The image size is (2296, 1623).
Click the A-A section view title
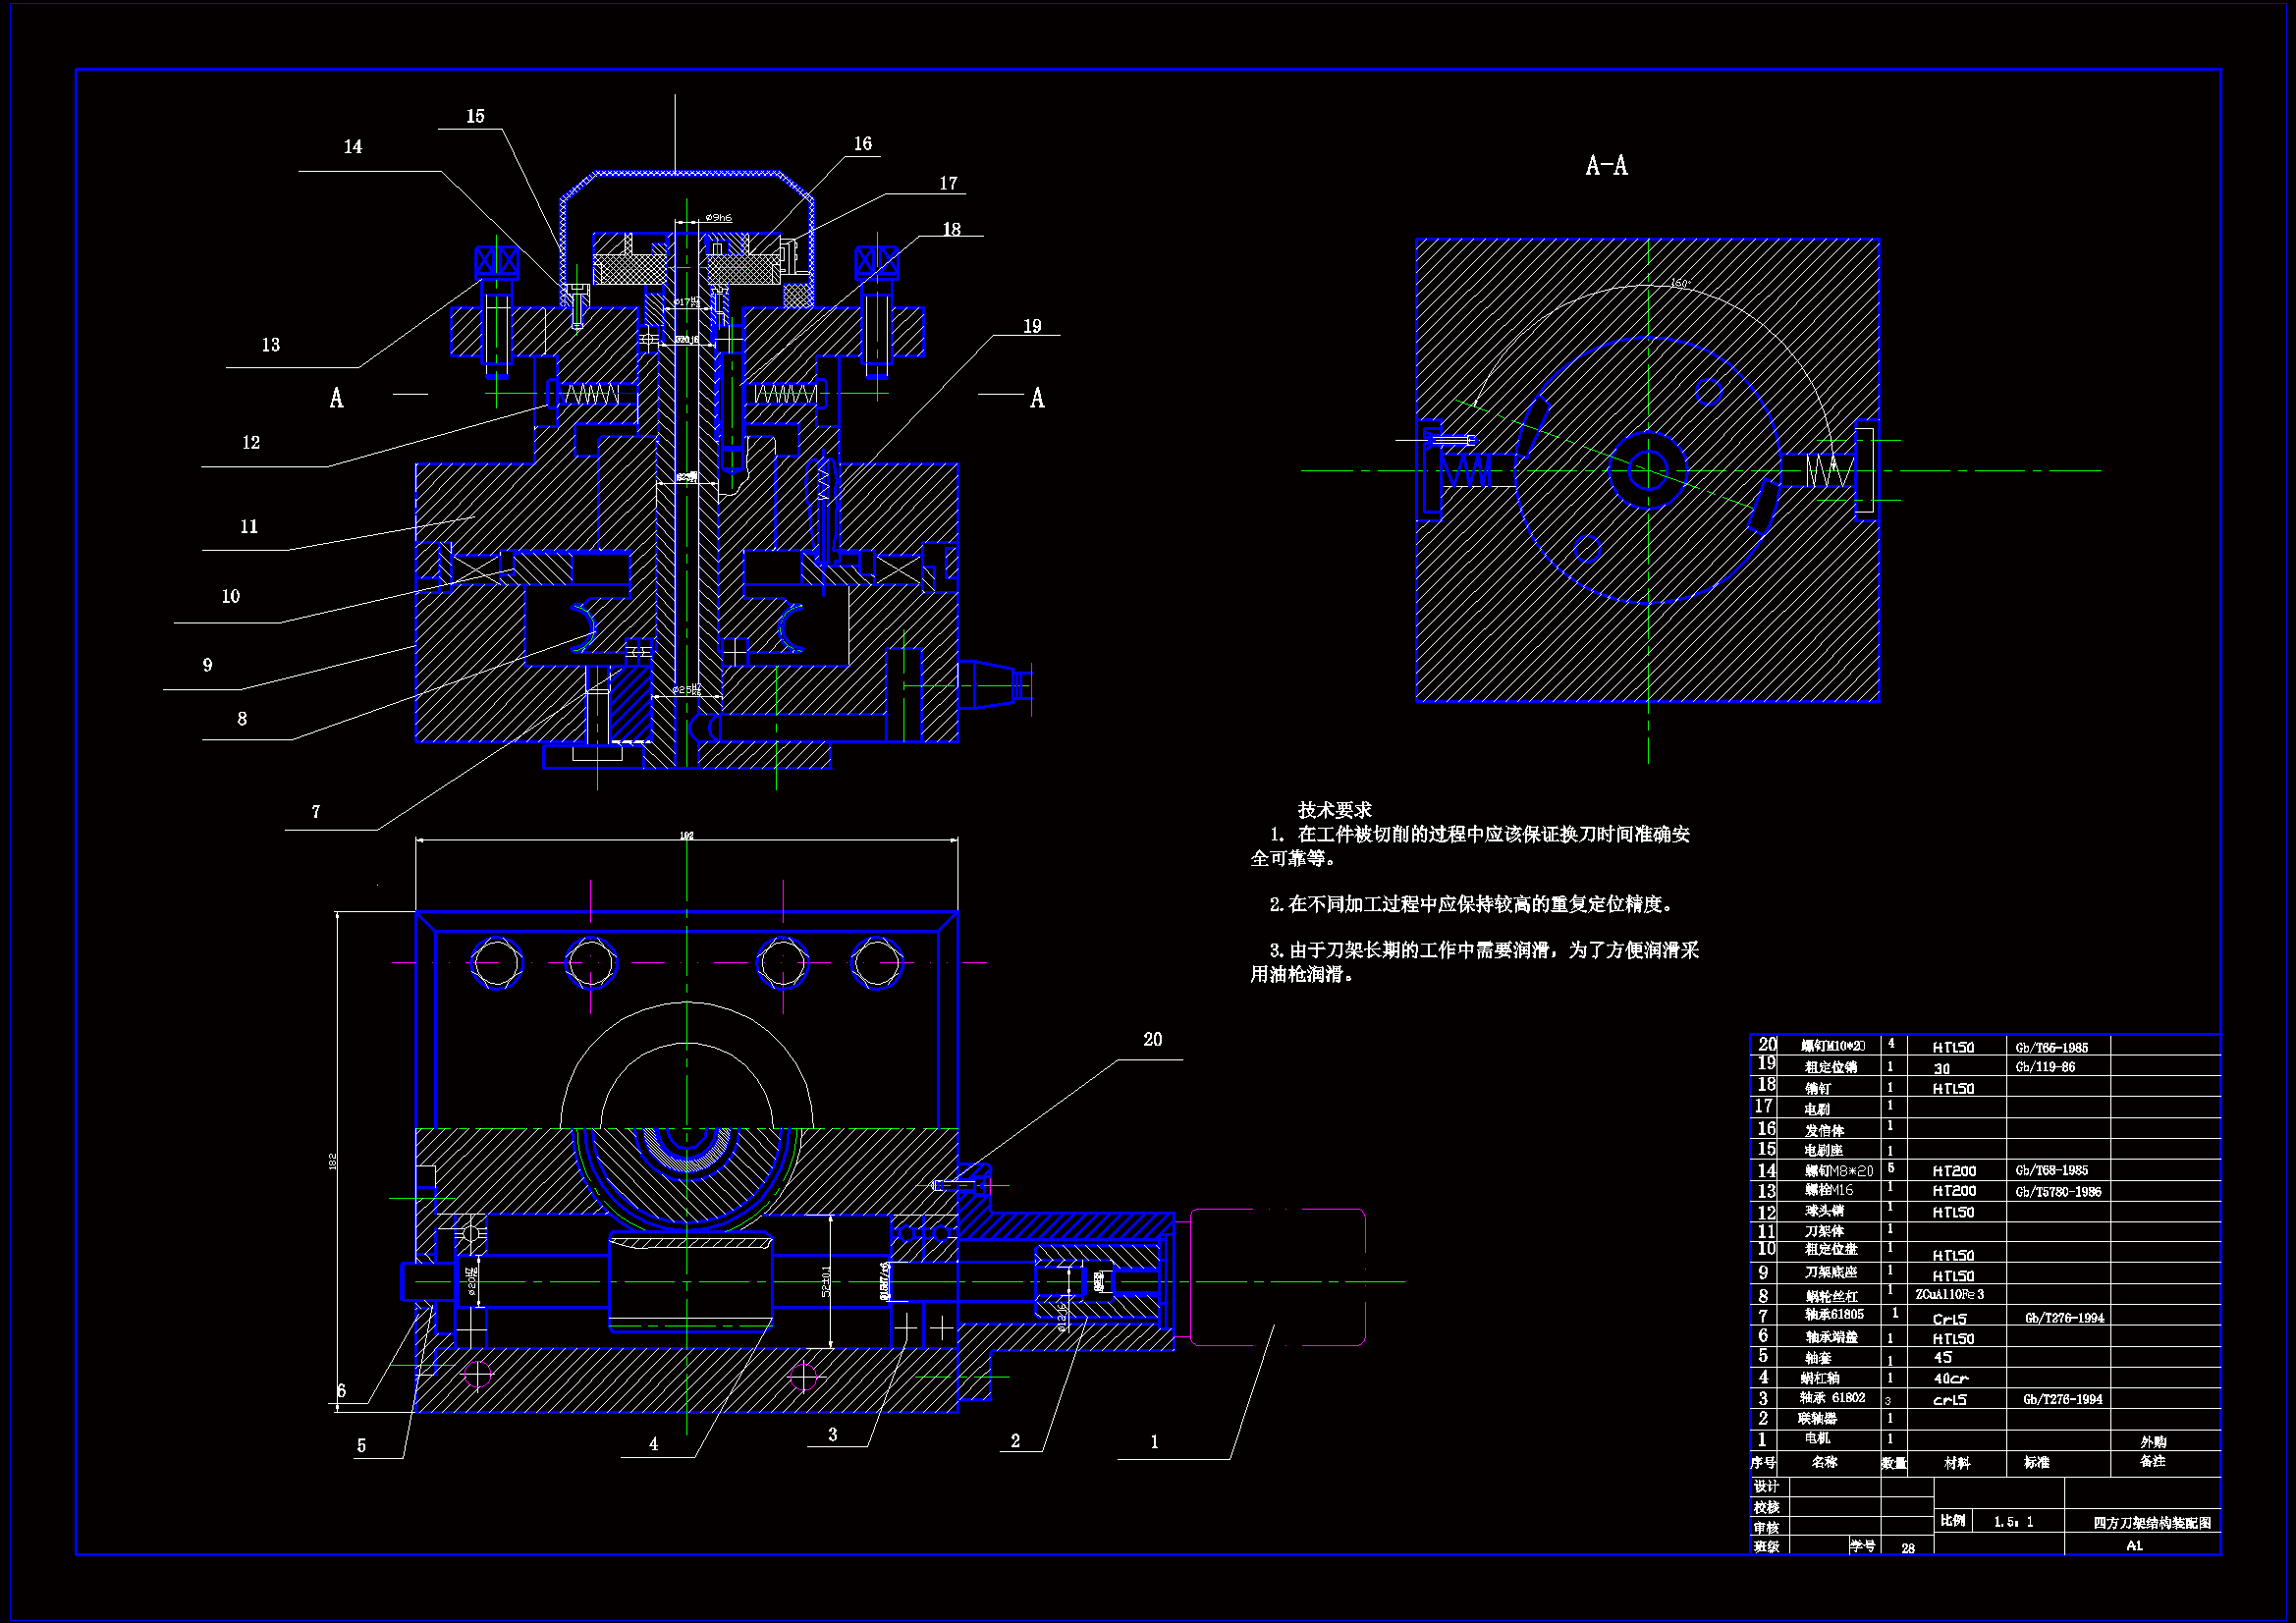pyautogui.click(x=1606, y=166)
